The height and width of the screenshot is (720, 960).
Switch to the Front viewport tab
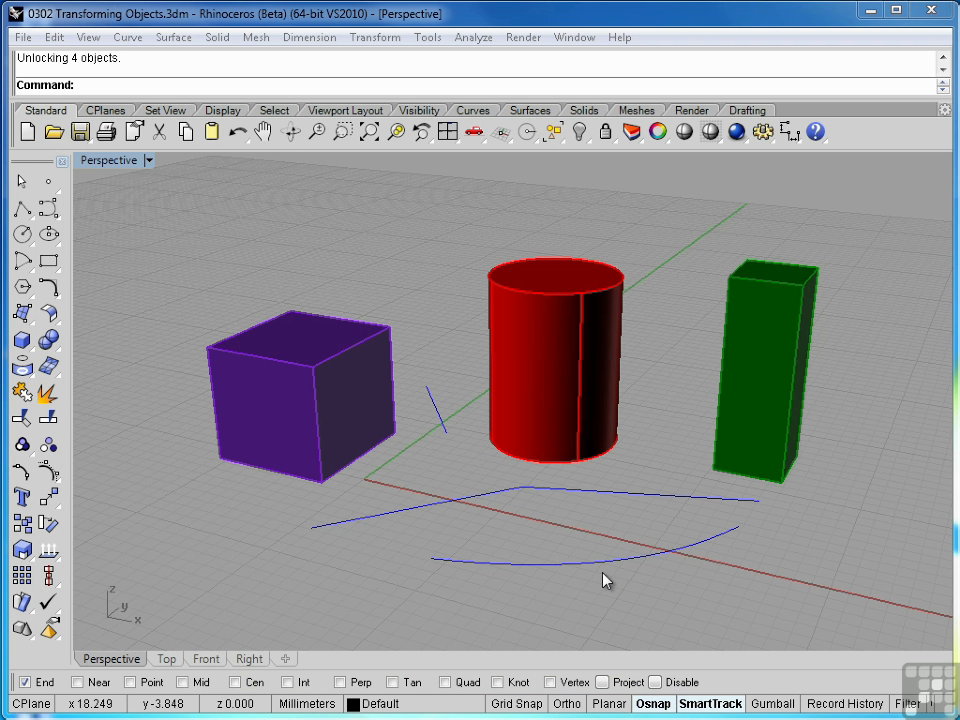(x=206, y=659)
